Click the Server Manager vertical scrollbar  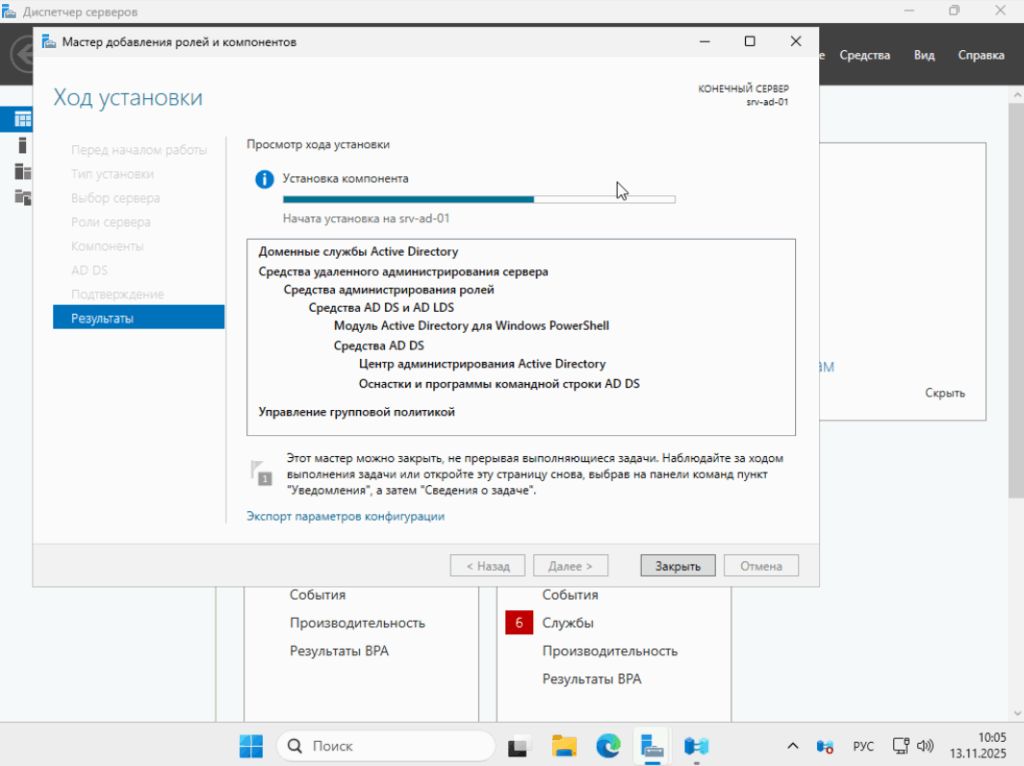click(x=1016, y=300)
